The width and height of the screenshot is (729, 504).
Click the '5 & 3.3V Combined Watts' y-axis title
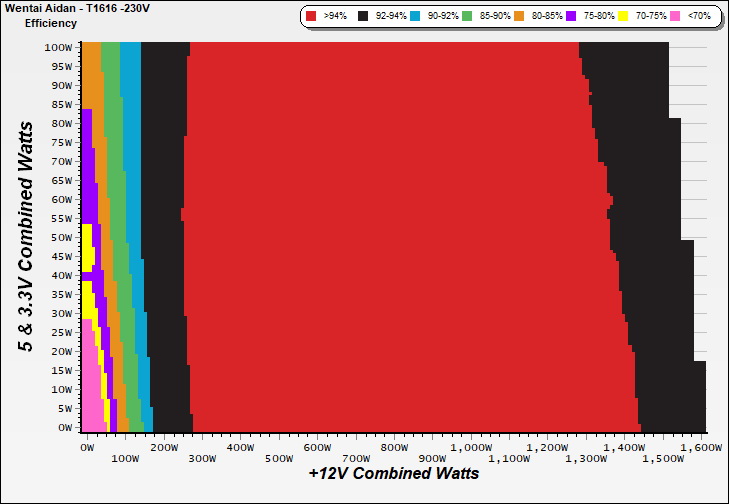[x=27, y=235]
